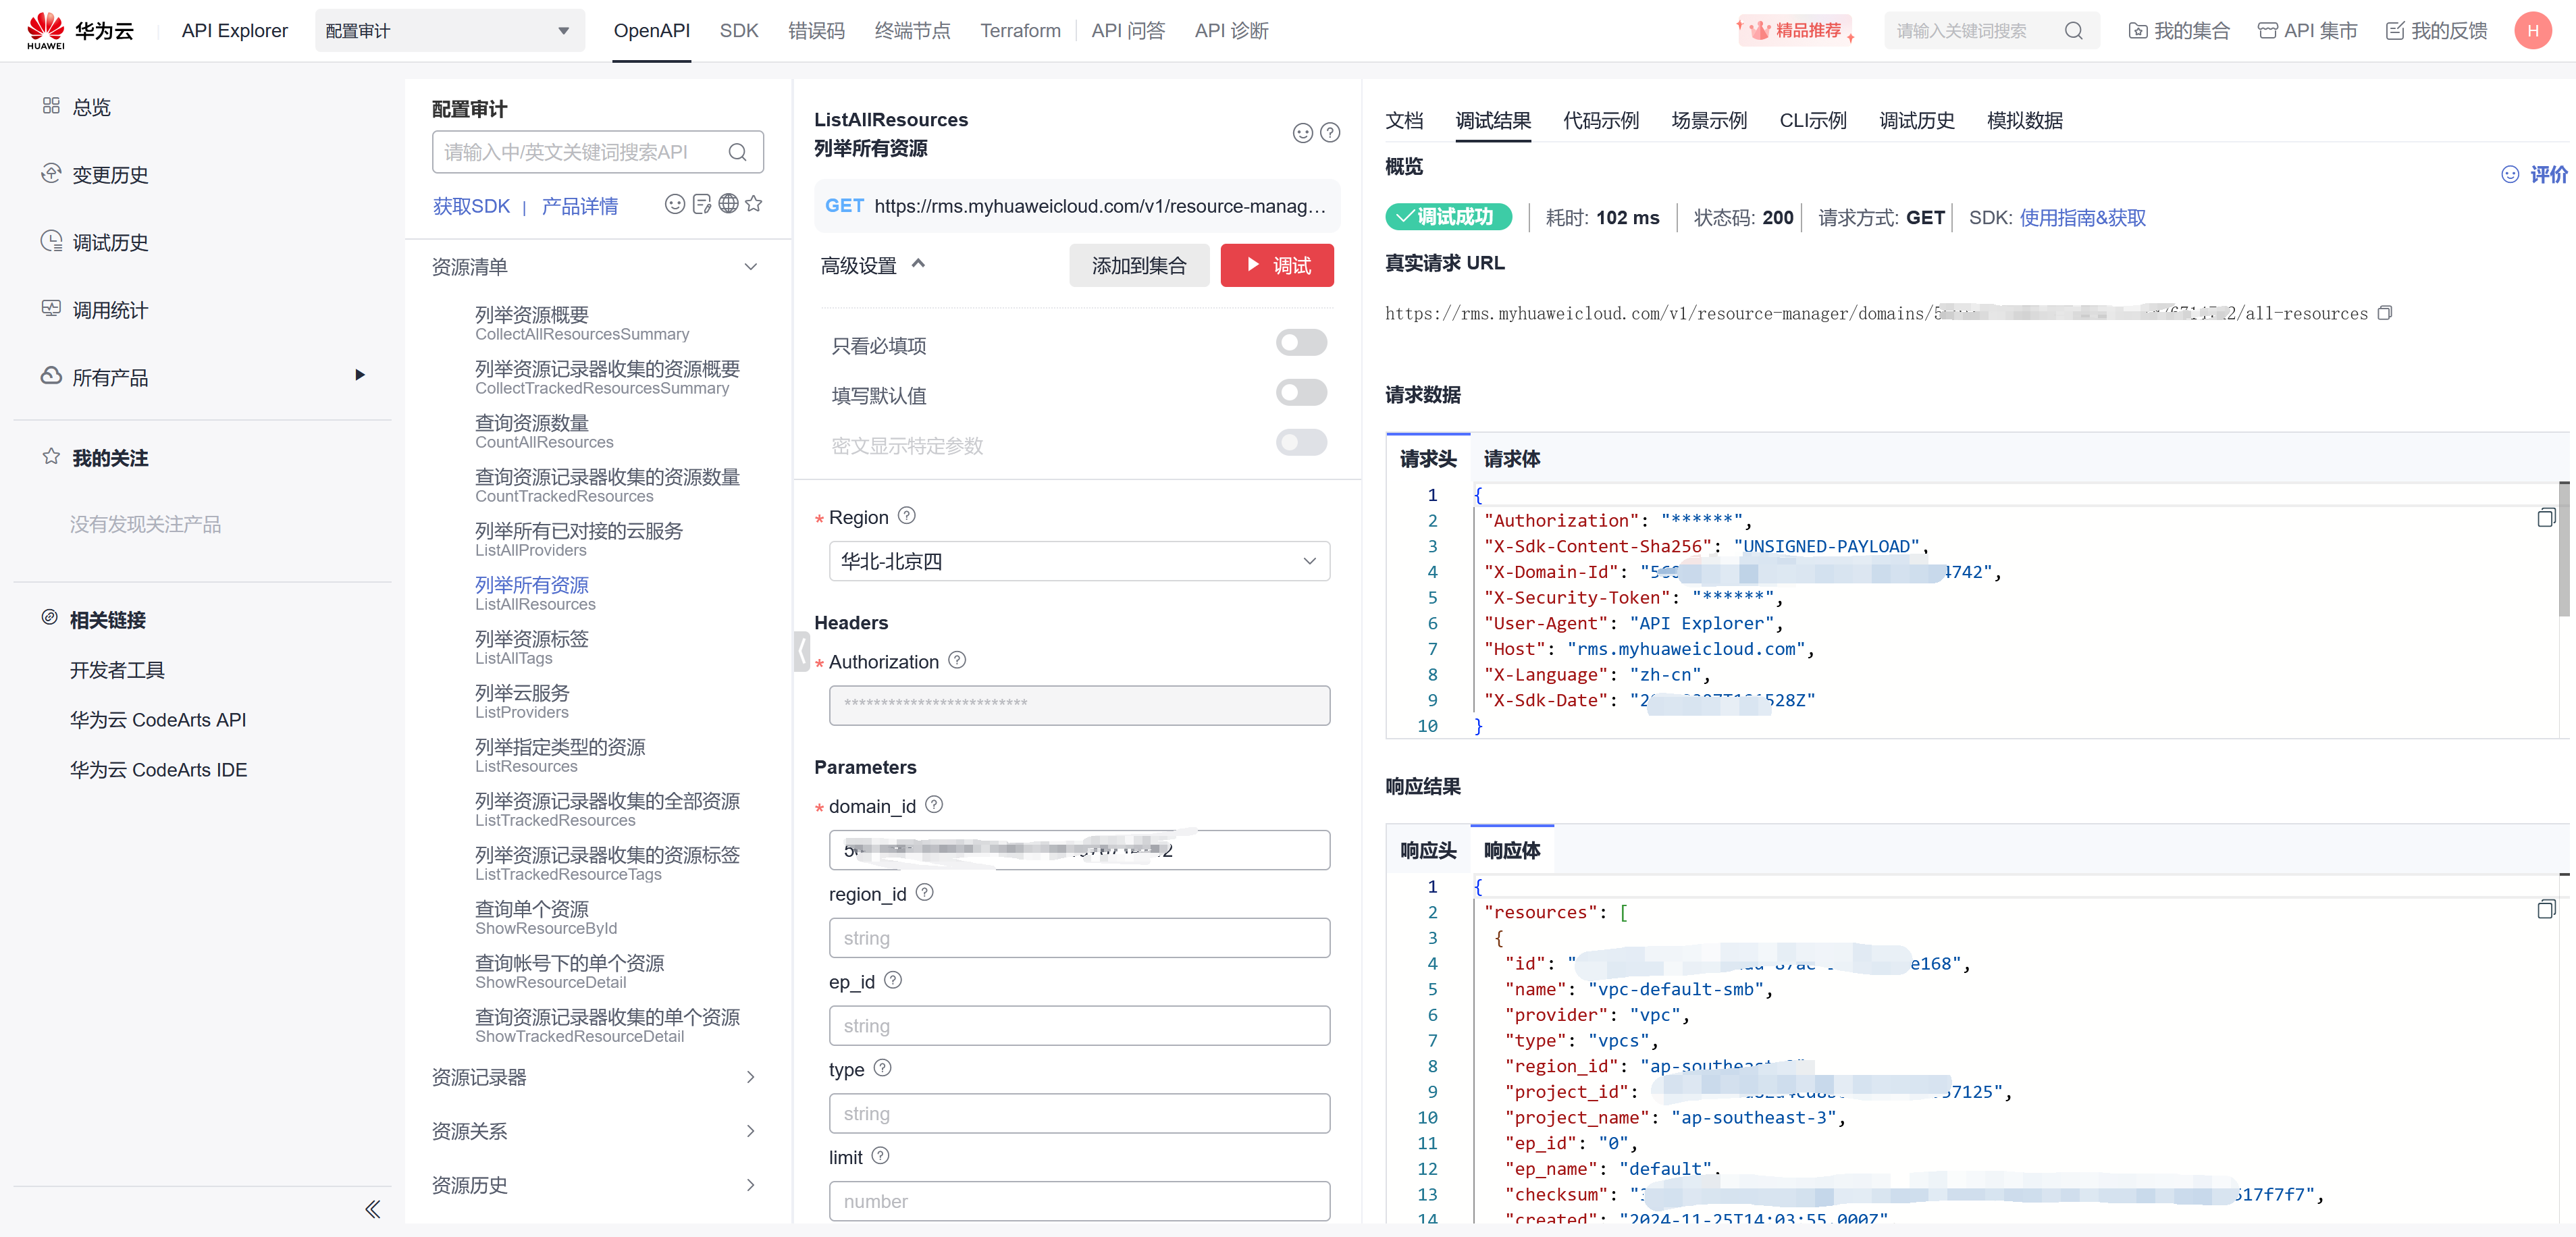Open the 配置审计 product dropdown
This screenshot has height=1237, width=2576.
449,31
